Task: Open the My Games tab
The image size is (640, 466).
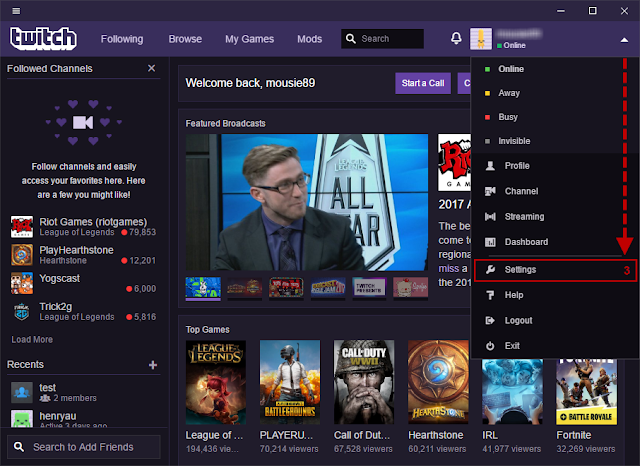Action: pos(249,39)
